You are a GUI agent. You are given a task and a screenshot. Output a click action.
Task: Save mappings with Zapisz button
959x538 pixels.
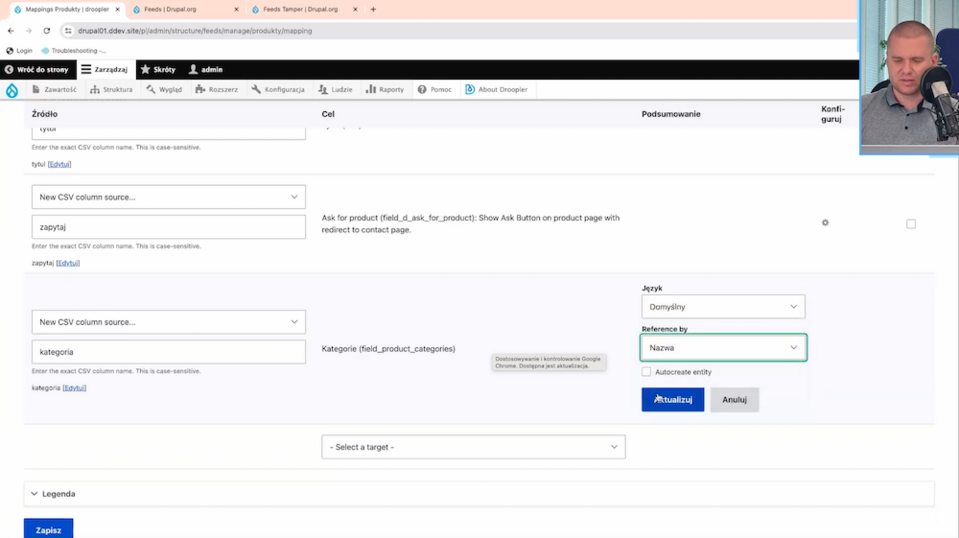[x=48, y=529]
